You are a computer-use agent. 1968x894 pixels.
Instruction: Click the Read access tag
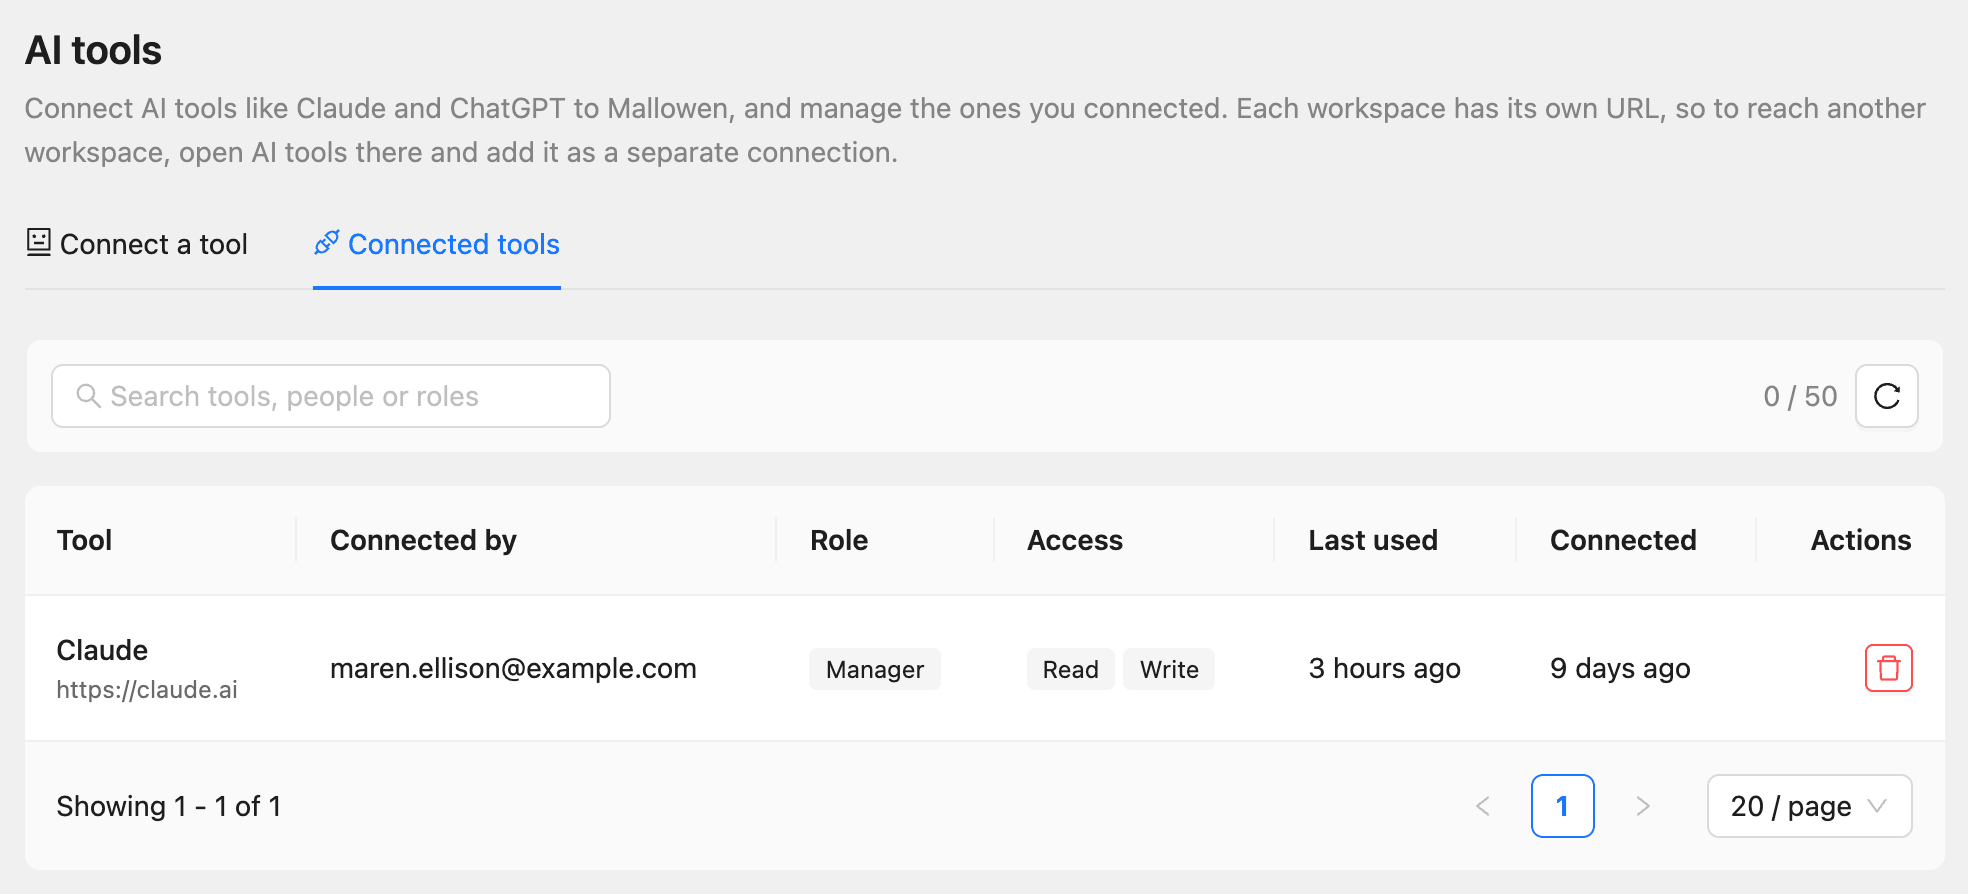click(1070, 669)
